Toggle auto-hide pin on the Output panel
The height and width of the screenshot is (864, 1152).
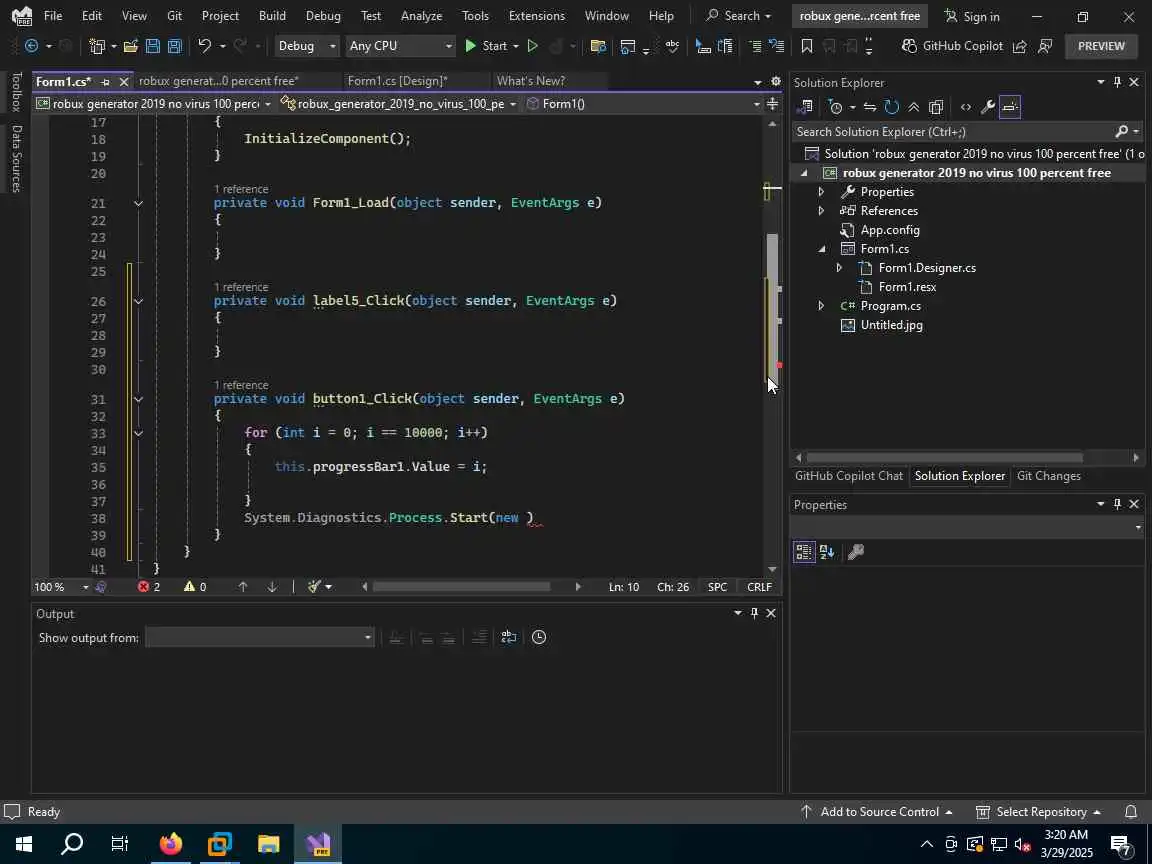(x=754, y=613)
